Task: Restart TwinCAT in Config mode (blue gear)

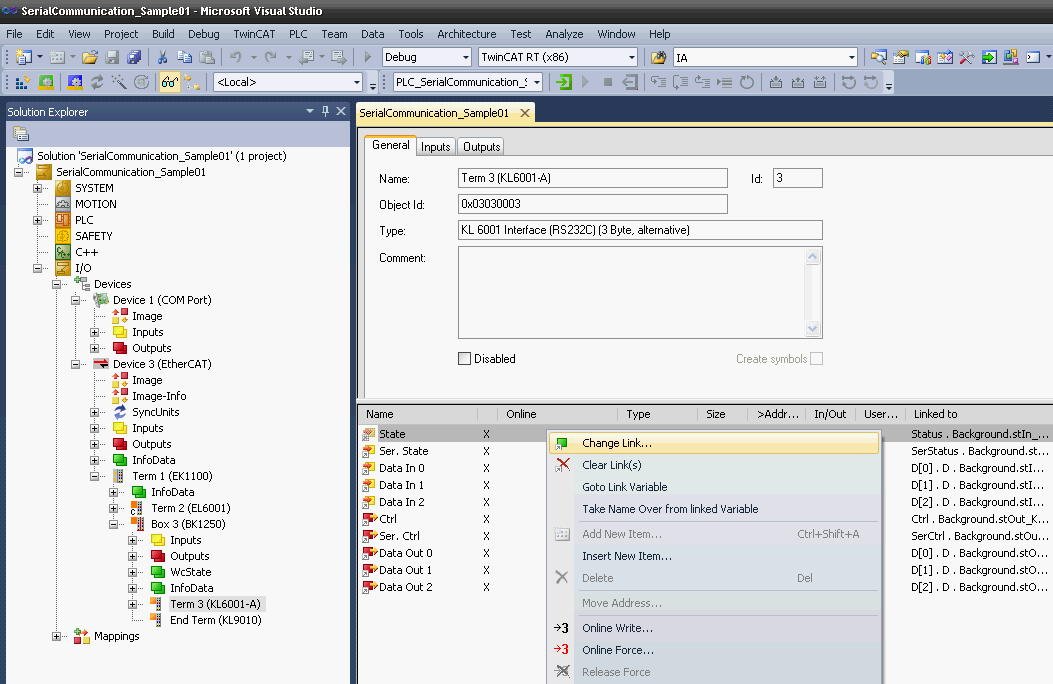Action: tap(75, 83)
